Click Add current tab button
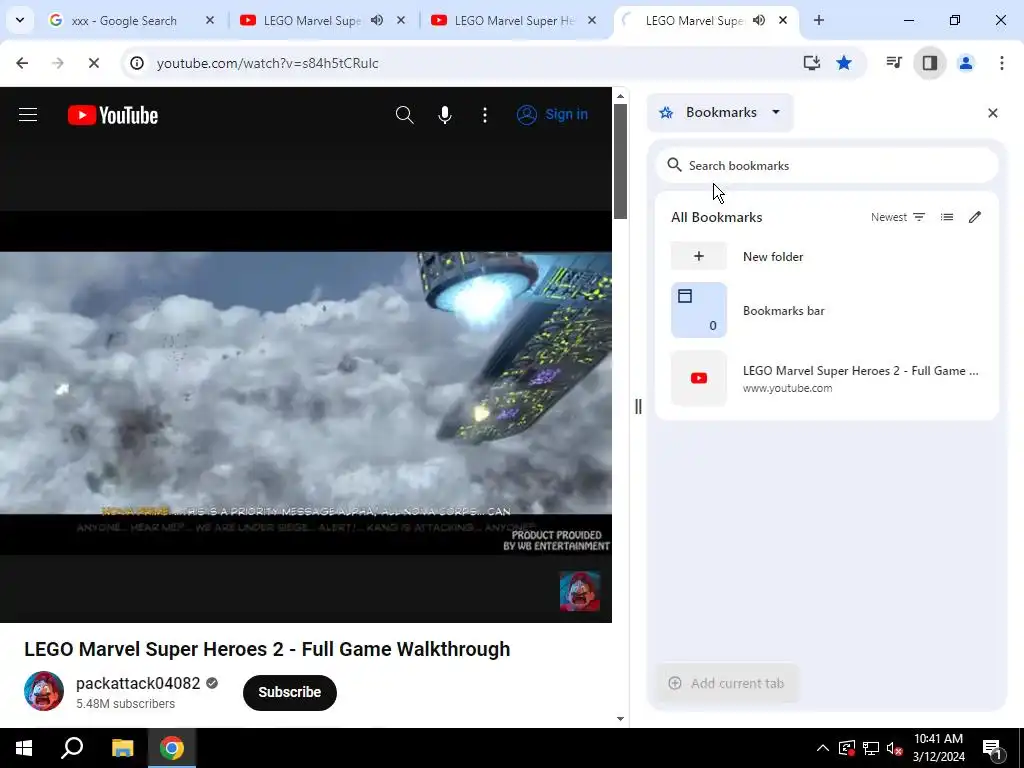The width and height of the screenshot is (1024, 768). (x=726, y=683)
